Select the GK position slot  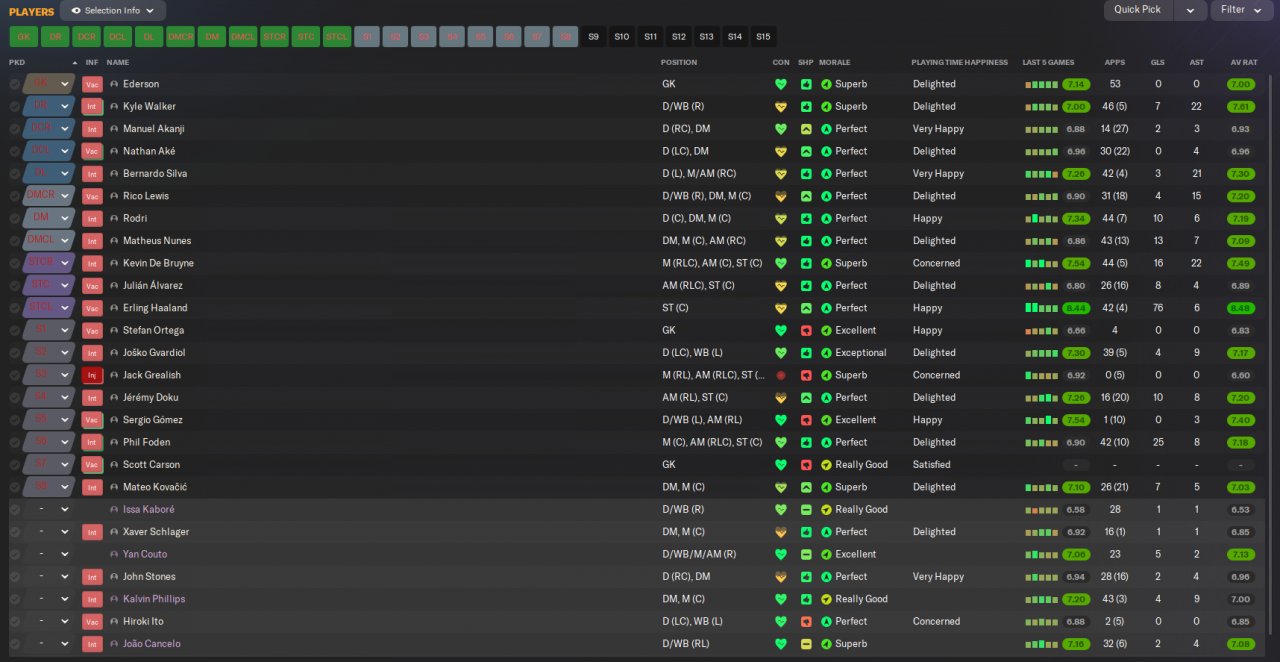(23, 37)
